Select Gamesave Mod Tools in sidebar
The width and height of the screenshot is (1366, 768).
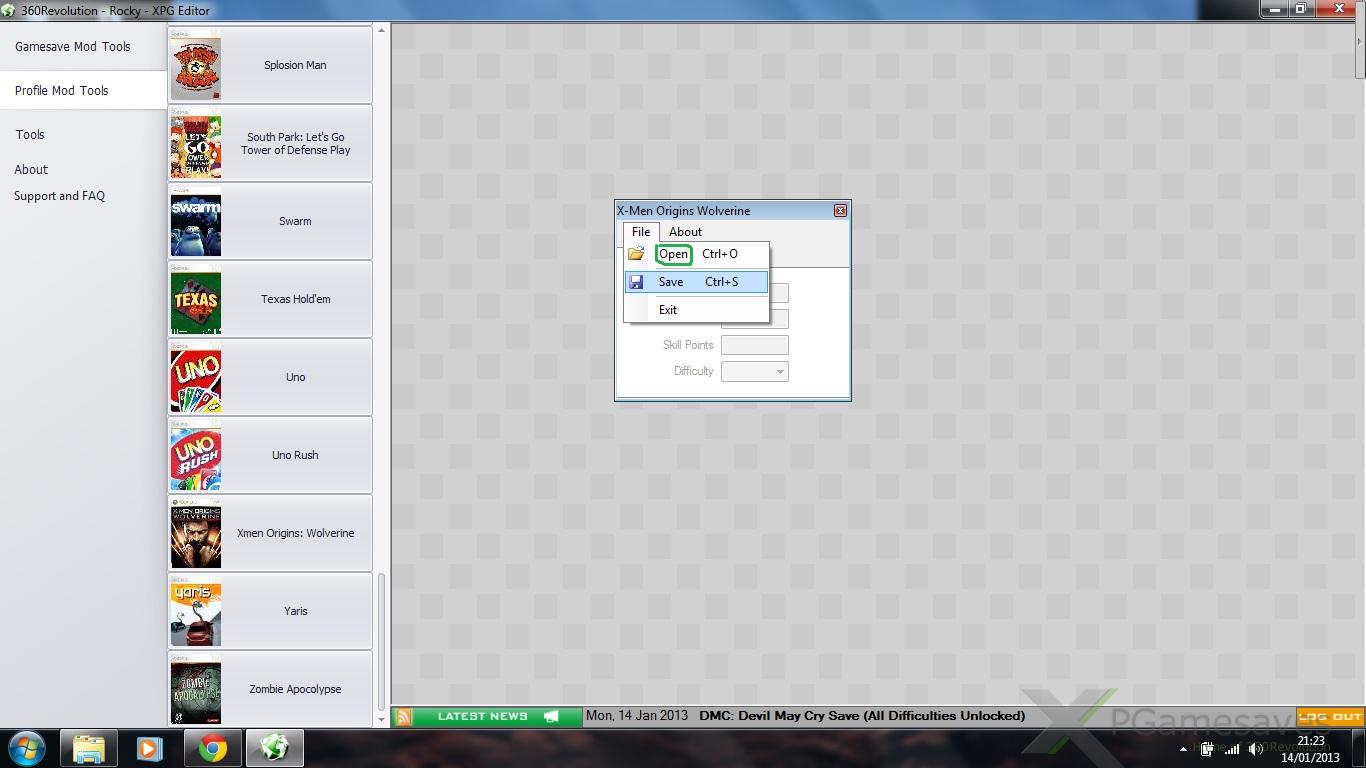[x=73, y=47]
